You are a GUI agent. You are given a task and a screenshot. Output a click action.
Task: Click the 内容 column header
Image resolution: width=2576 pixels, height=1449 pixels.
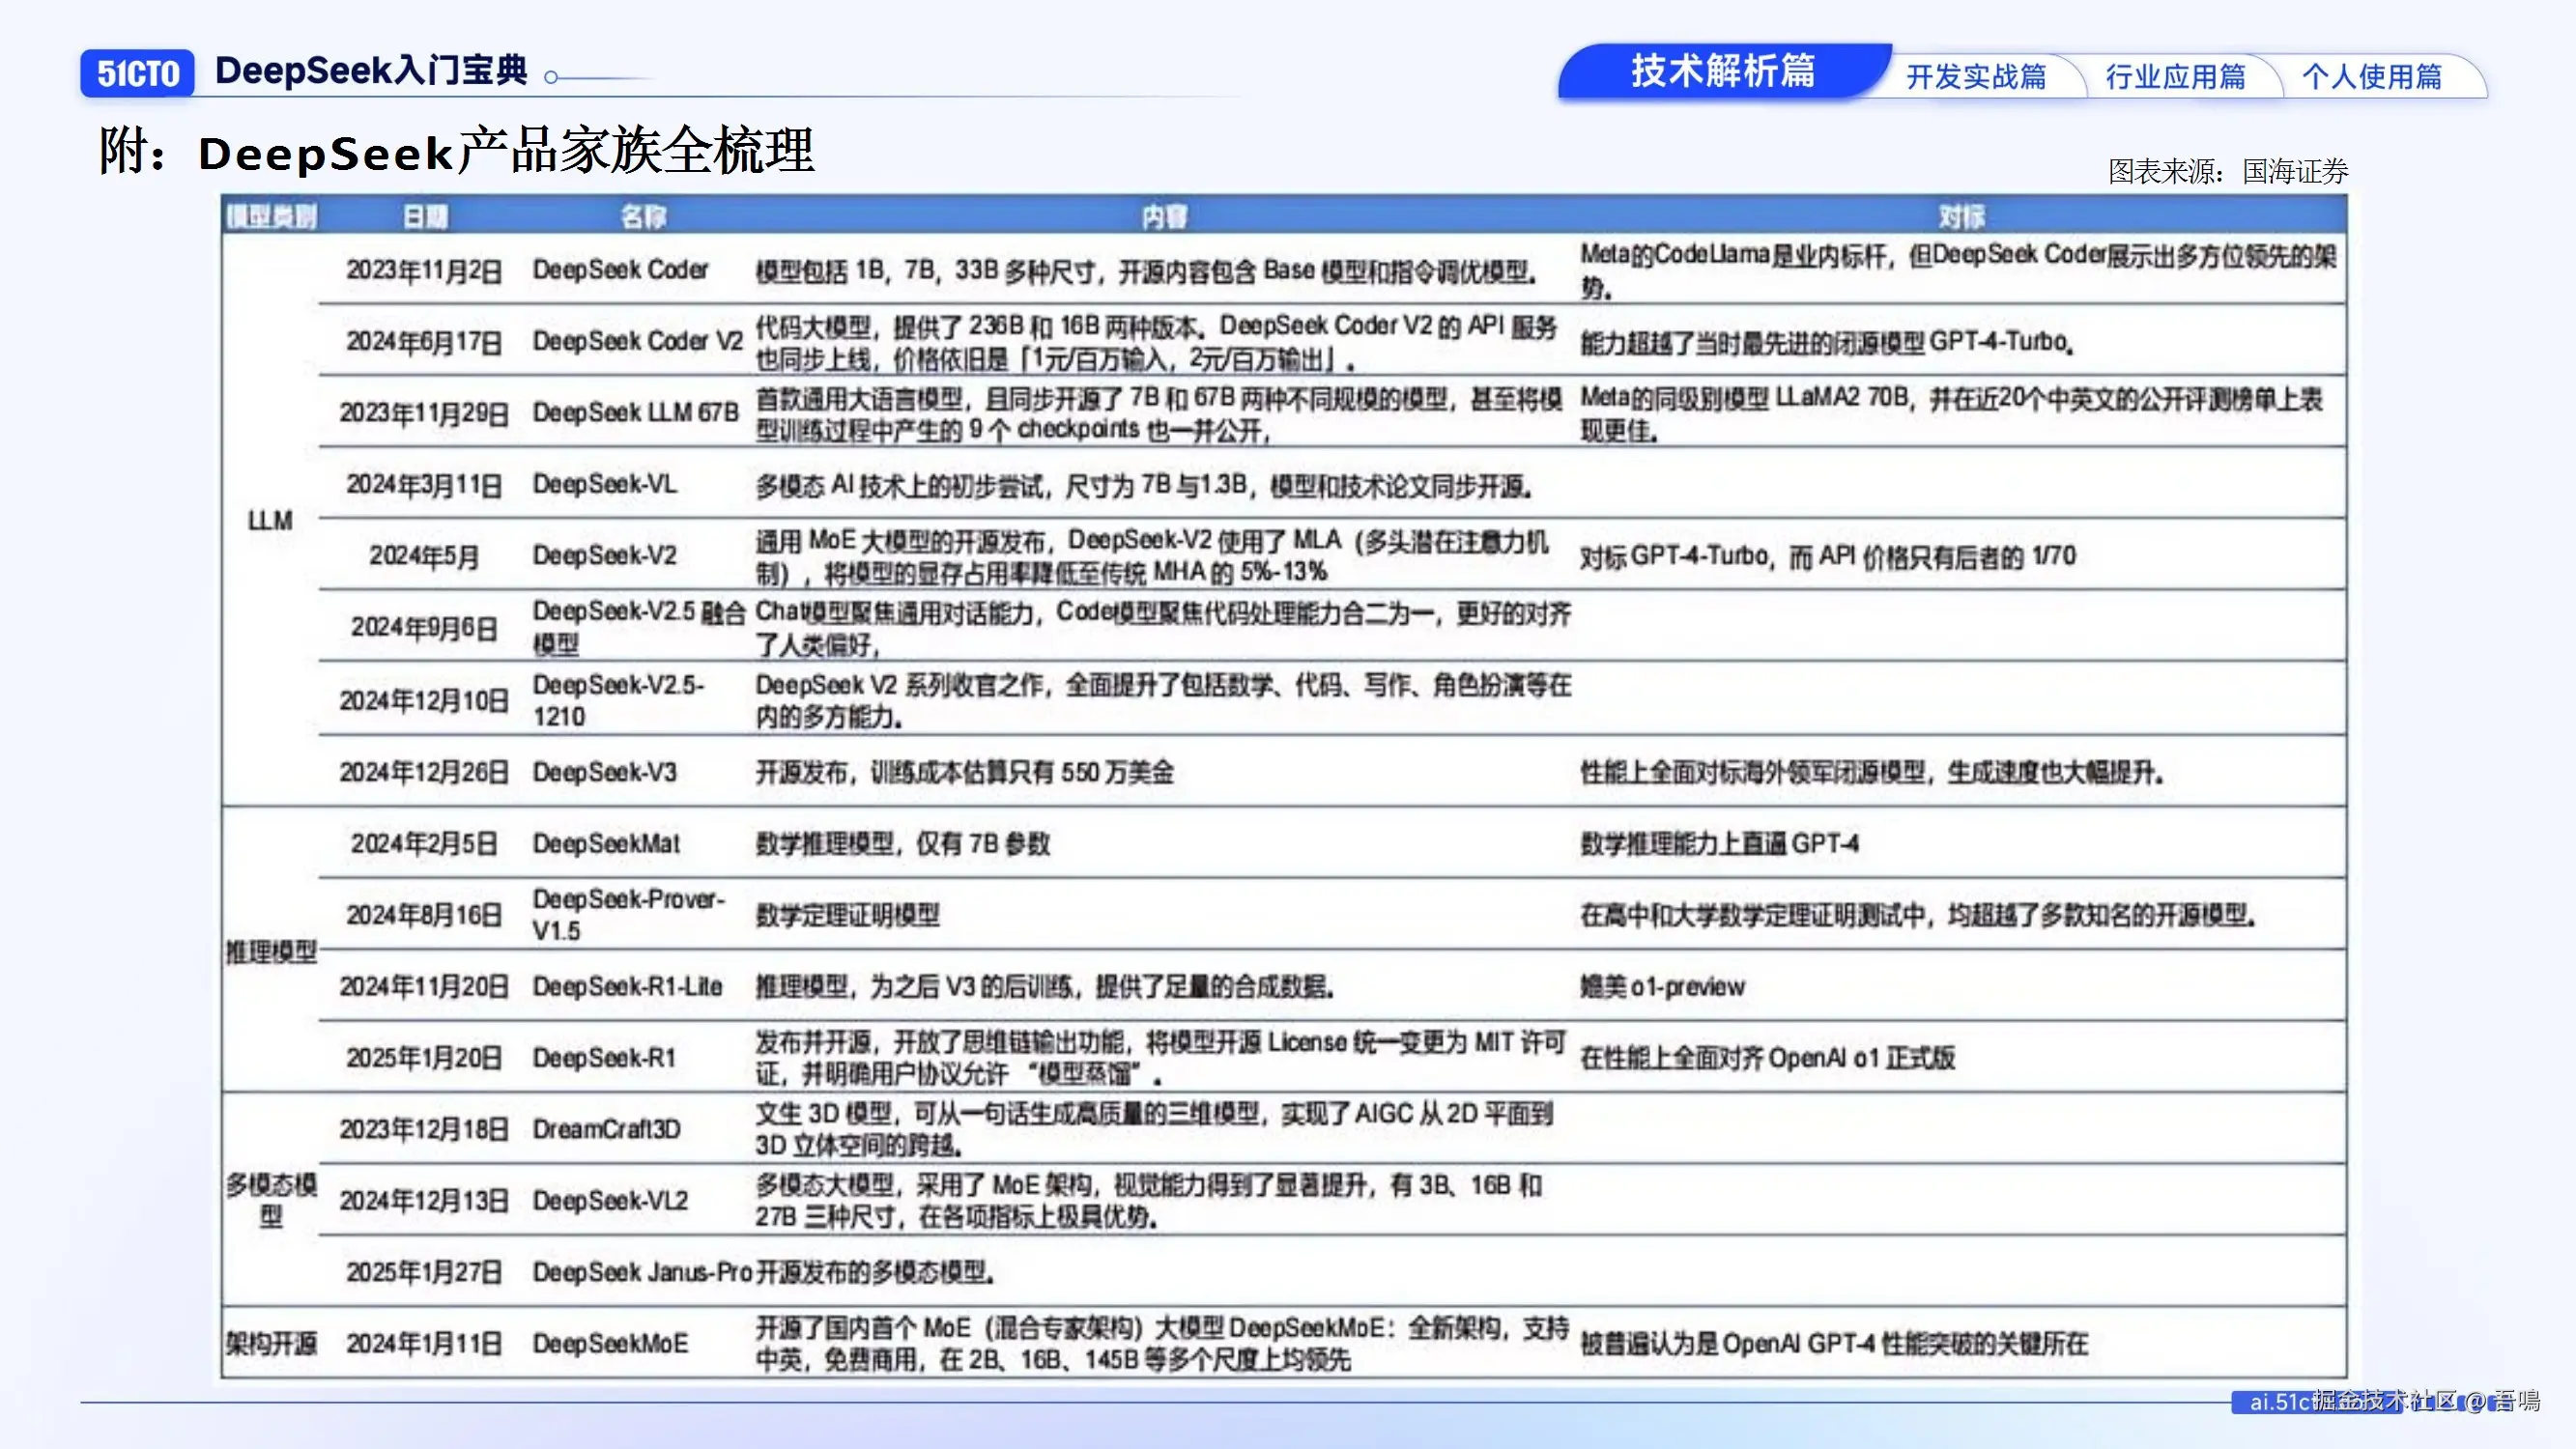(1164, 216)
